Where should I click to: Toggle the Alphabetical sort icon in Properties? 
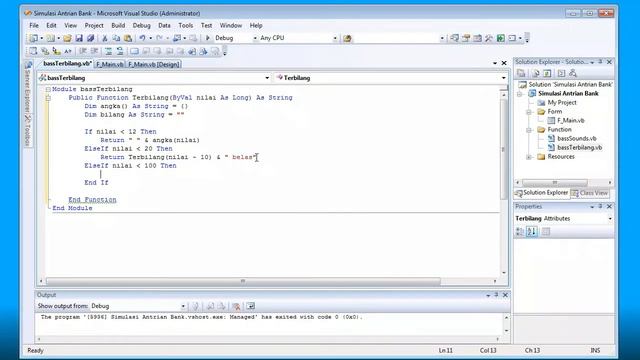(x=531, y=231)
